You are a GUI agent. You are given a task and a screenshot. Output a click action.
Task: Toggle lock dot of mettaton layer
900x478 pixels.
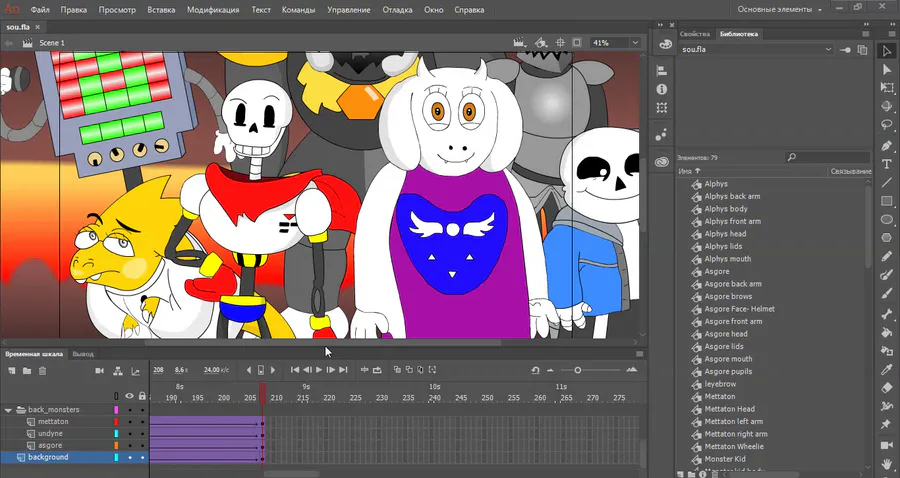pos(142,422)
